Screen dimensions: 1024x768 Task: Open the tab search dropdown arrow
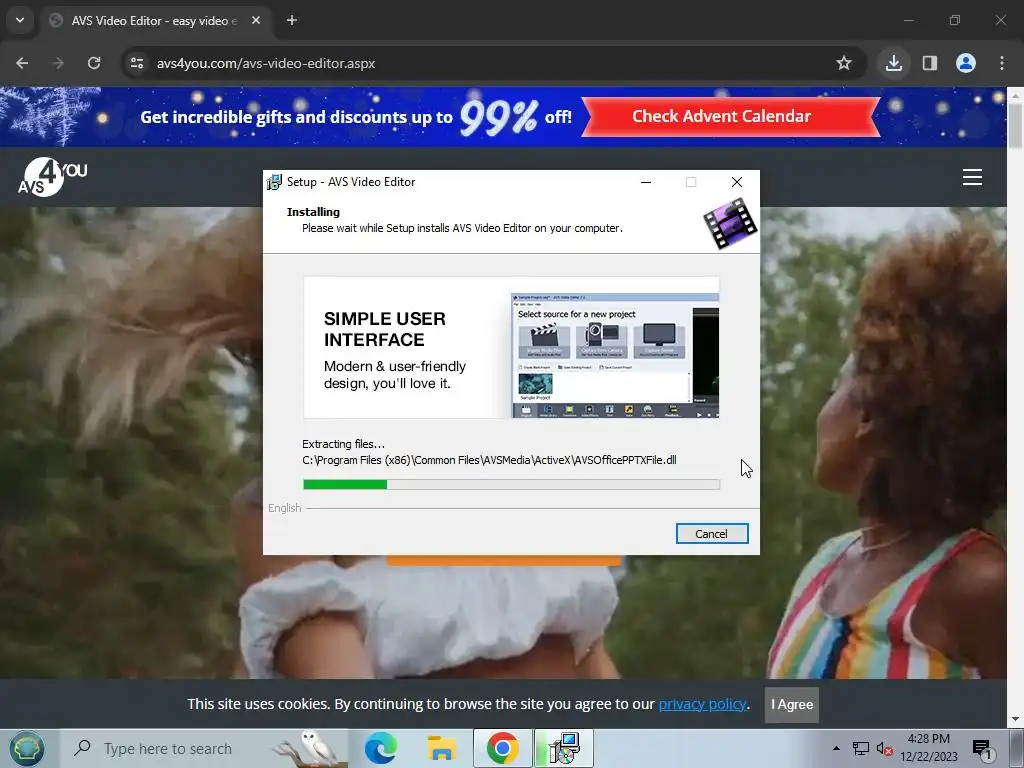[x=20, y=20]
